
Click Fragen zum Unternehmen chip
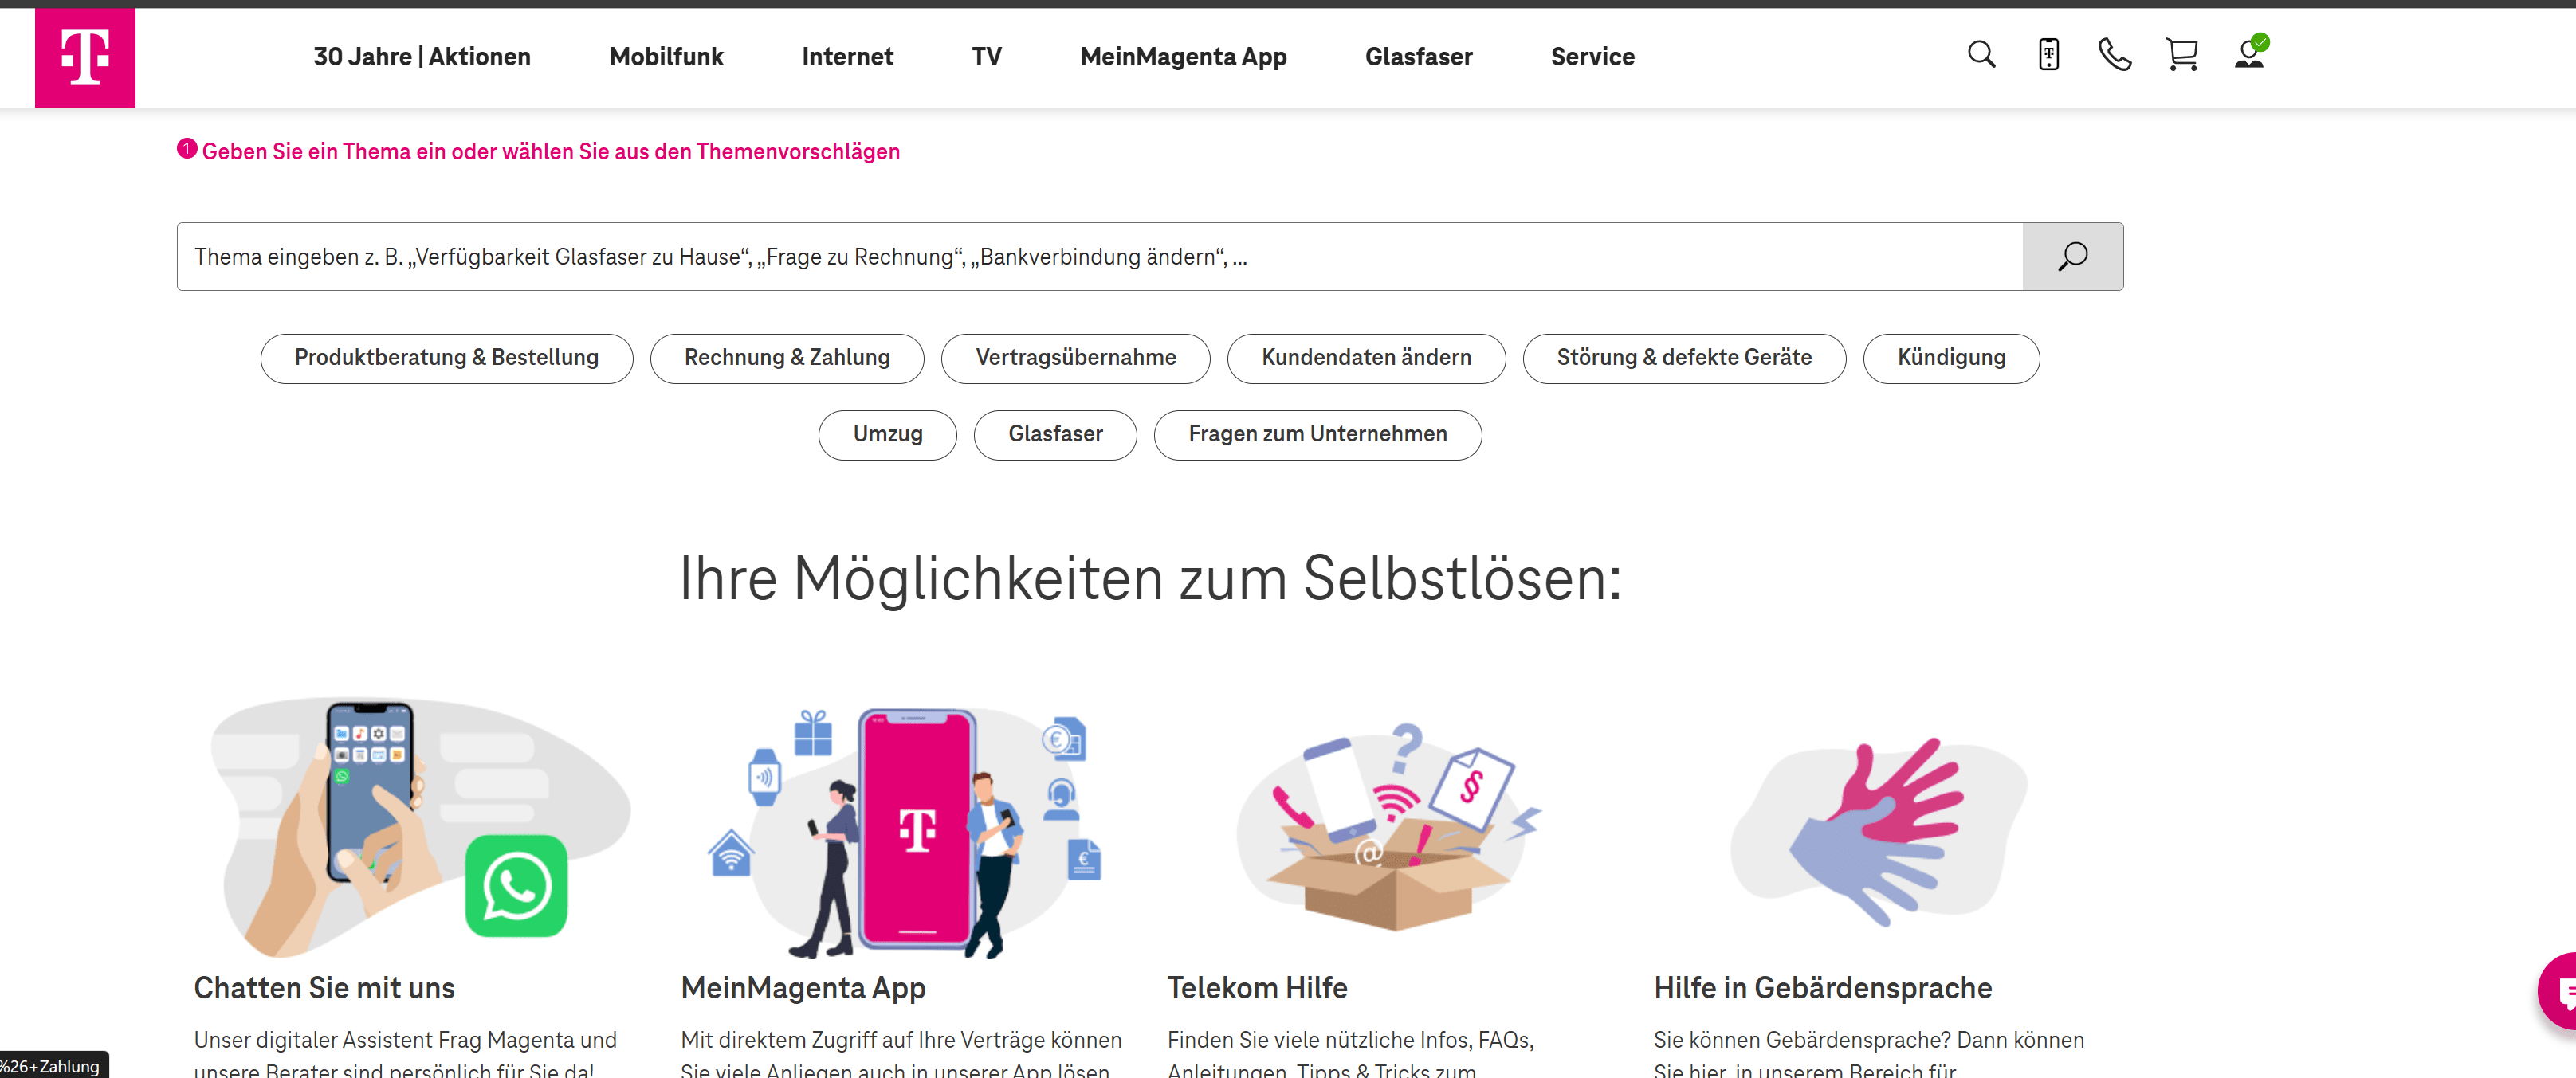1317,435
